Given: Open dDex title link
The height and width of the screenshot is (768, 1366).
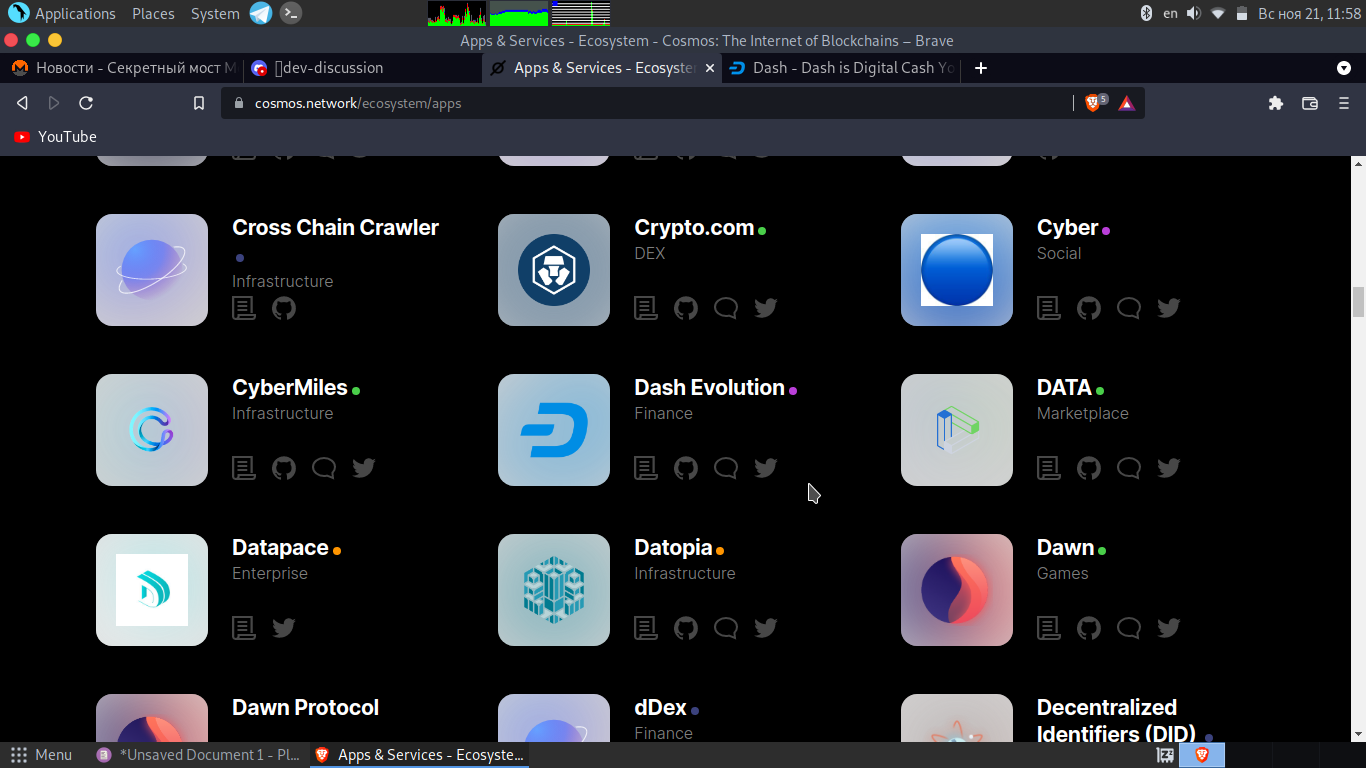Looking at the screenshot, I should point(660,707).
